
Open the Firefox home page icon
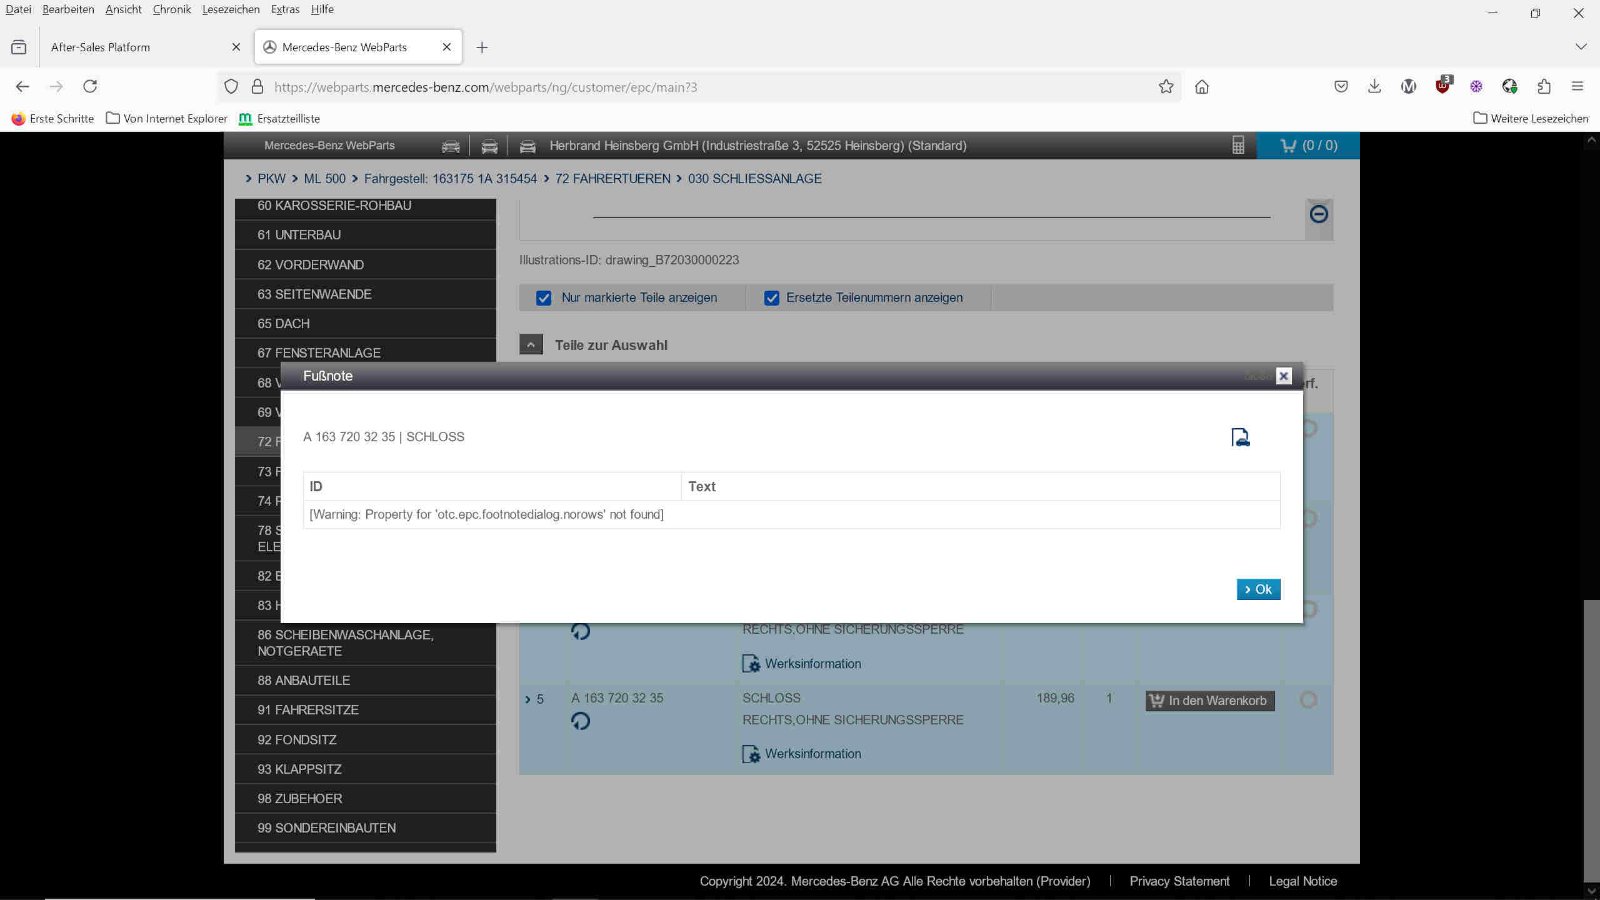pyautogui.click(x=1202, y=87)
